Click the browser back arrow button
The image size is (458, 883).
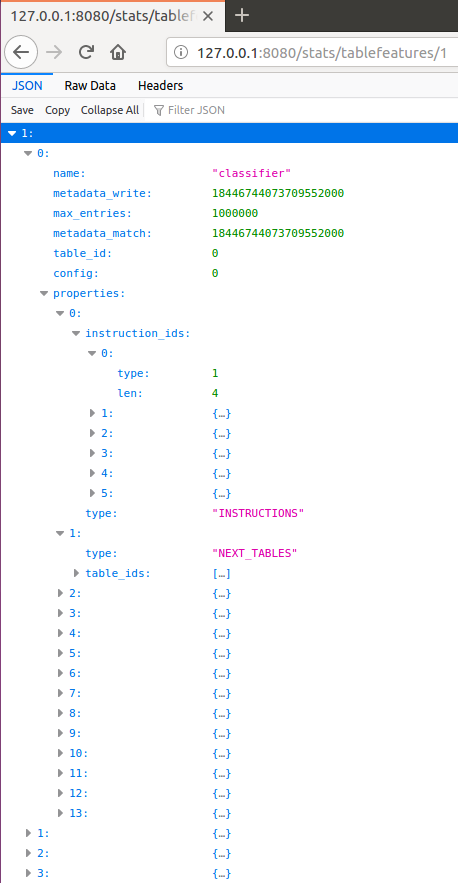(21, 53)
